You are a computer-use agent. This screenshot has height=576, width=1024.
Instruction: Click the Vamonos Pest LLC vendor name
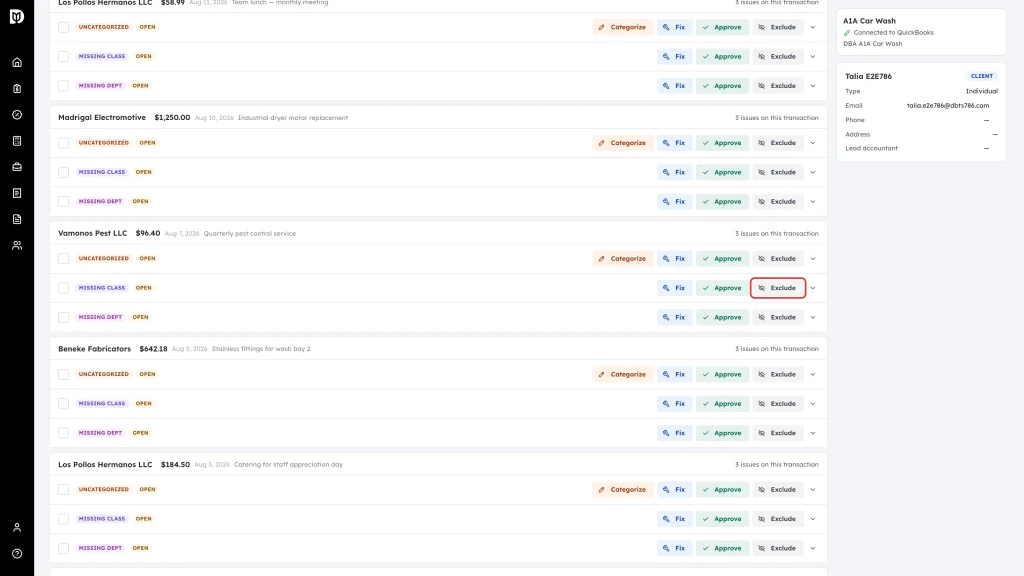coord(93,233)
